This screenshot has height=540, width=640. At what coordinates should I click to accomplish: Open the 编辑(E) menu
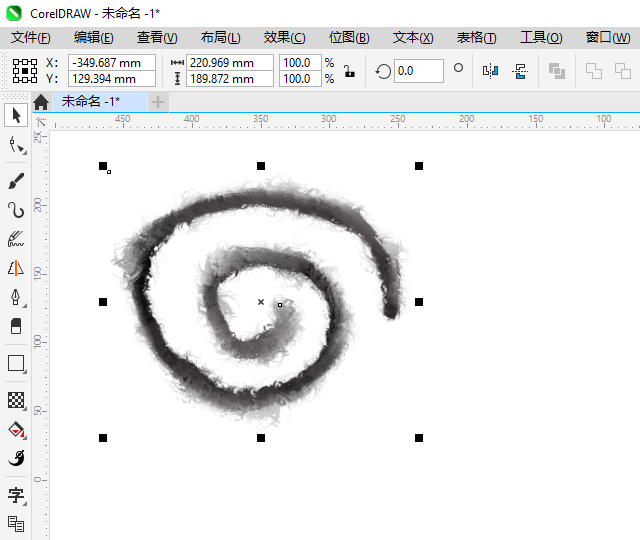tap(93, 38)
